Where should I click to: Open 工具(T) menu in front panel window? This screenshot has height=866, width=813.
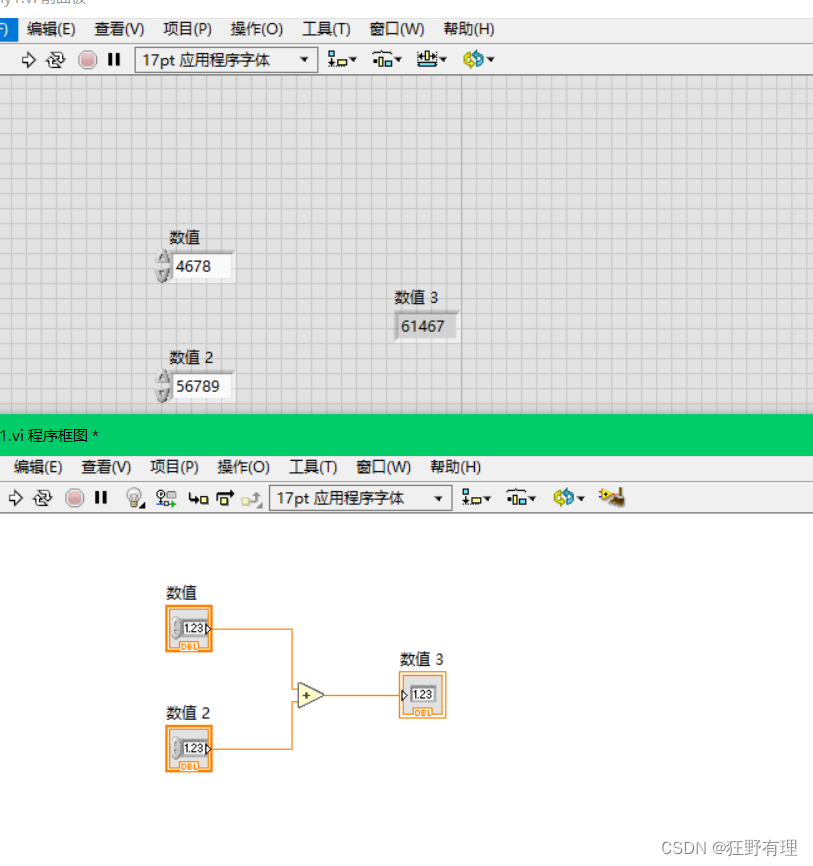point(326,29)
